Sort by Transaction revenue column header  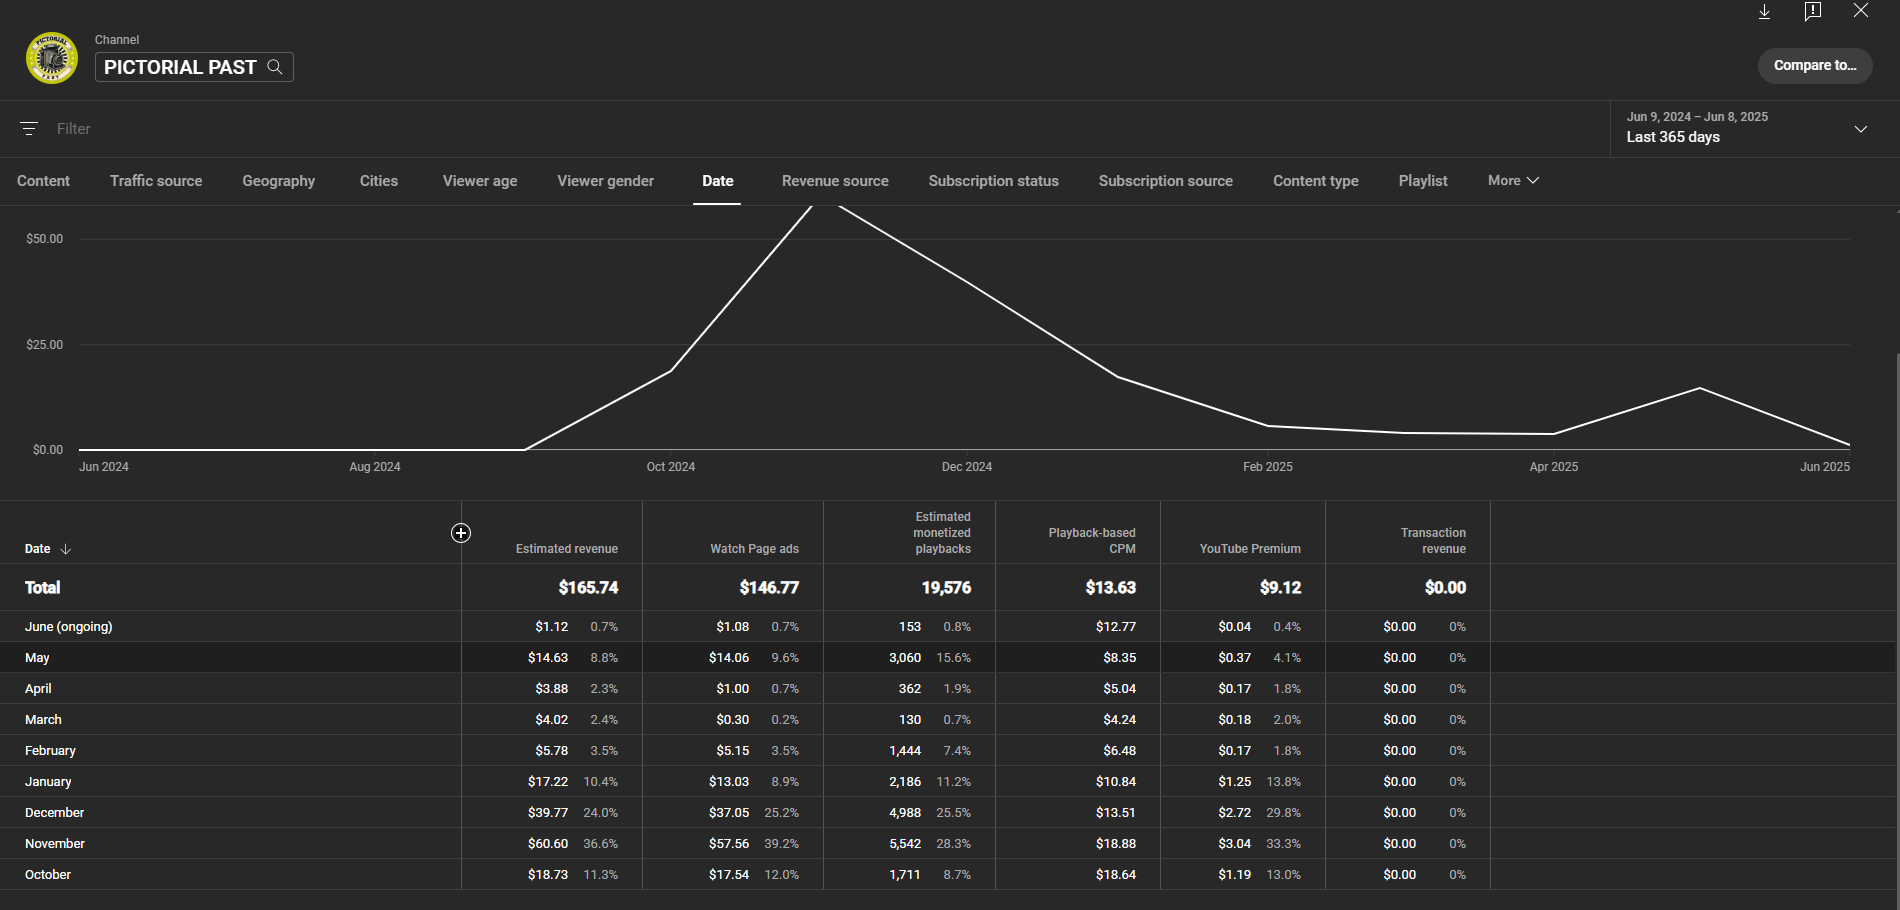click(x=1433, y=541)
